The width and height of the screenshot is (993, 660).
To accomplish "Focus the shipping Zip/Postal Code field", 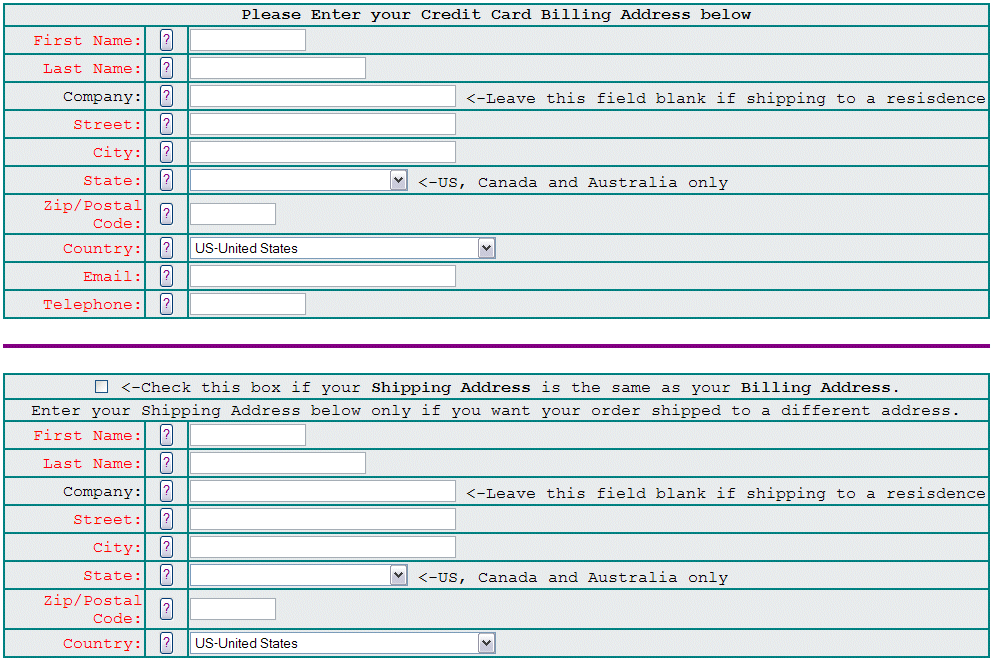I will (x=232, y=609).
